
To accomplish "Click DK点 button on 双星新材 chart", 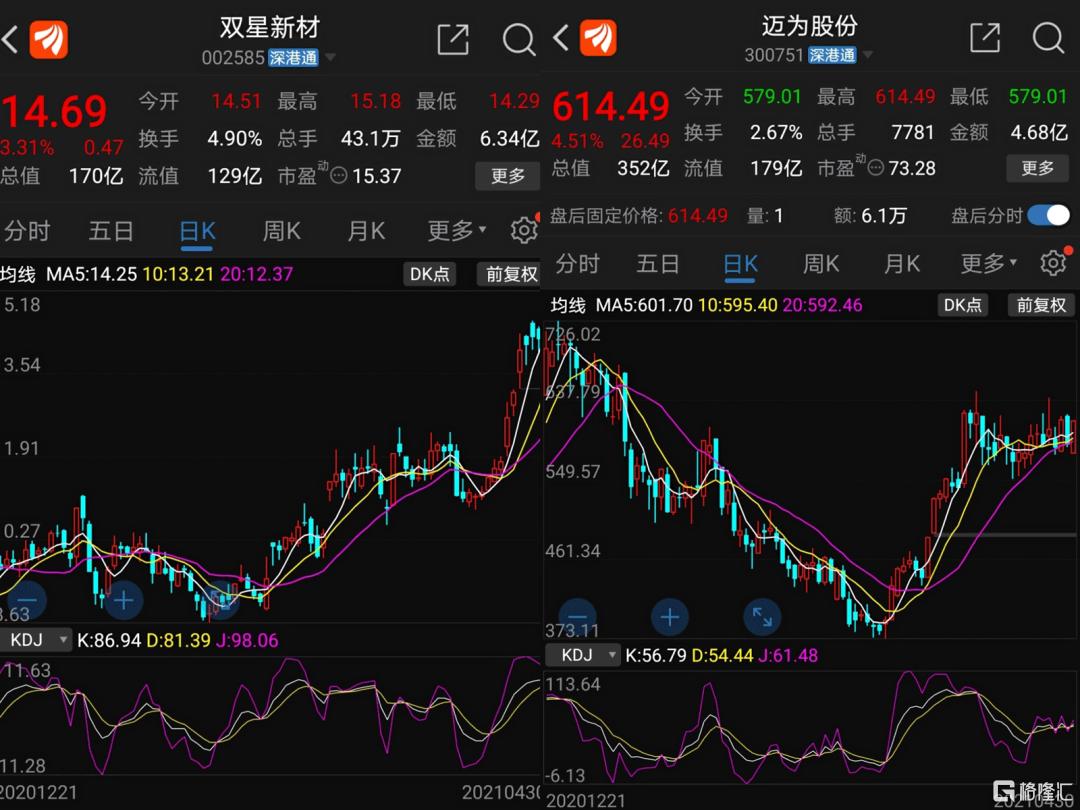I will 430,274.
